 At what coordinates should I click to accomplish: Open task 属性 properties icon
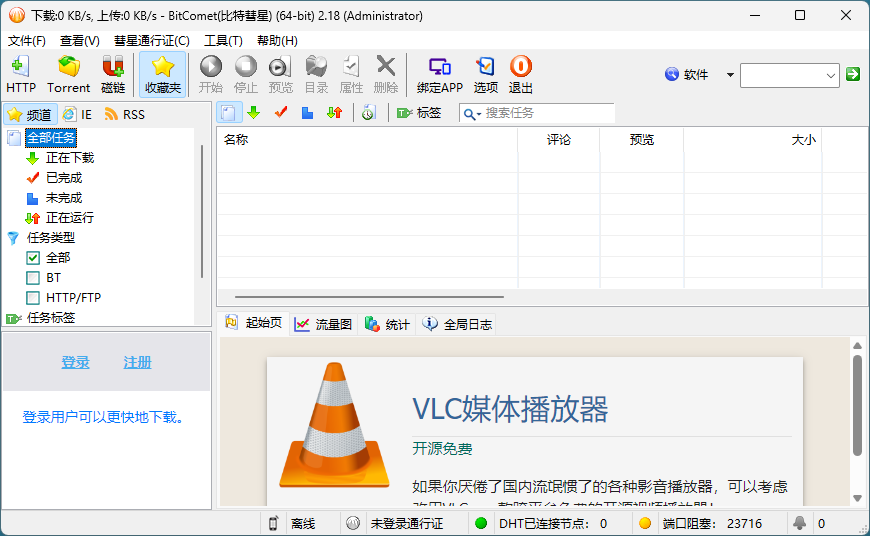[x=351, y=74]
